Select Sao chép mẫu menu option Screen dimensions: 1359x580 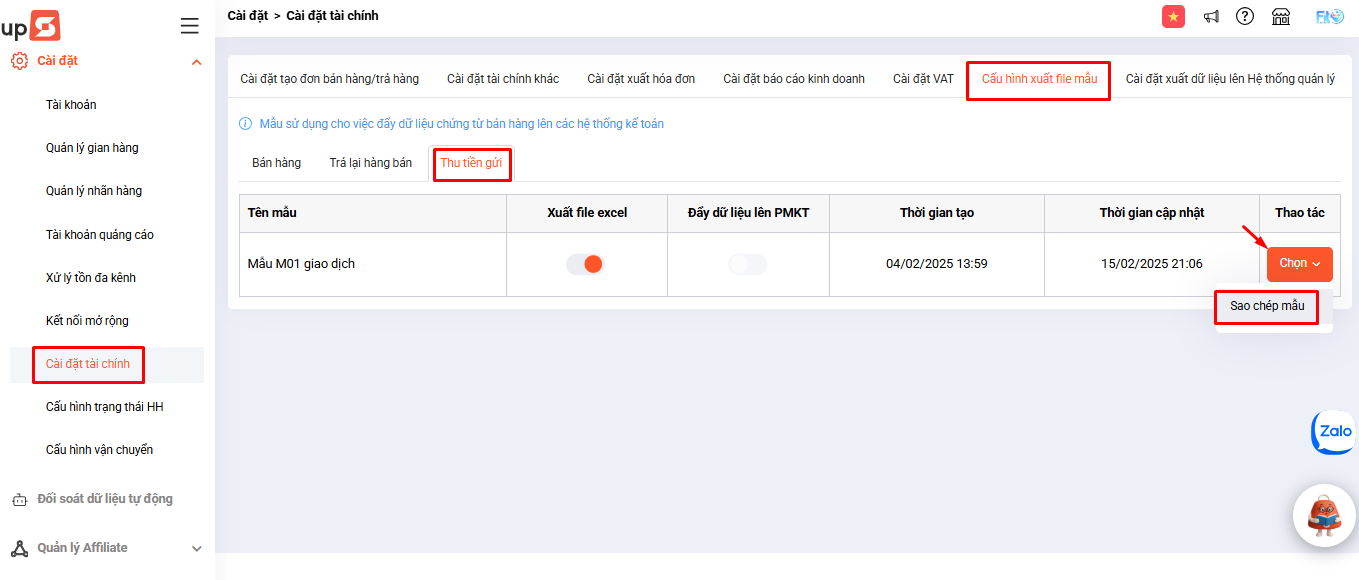(x=1266, y=306)
